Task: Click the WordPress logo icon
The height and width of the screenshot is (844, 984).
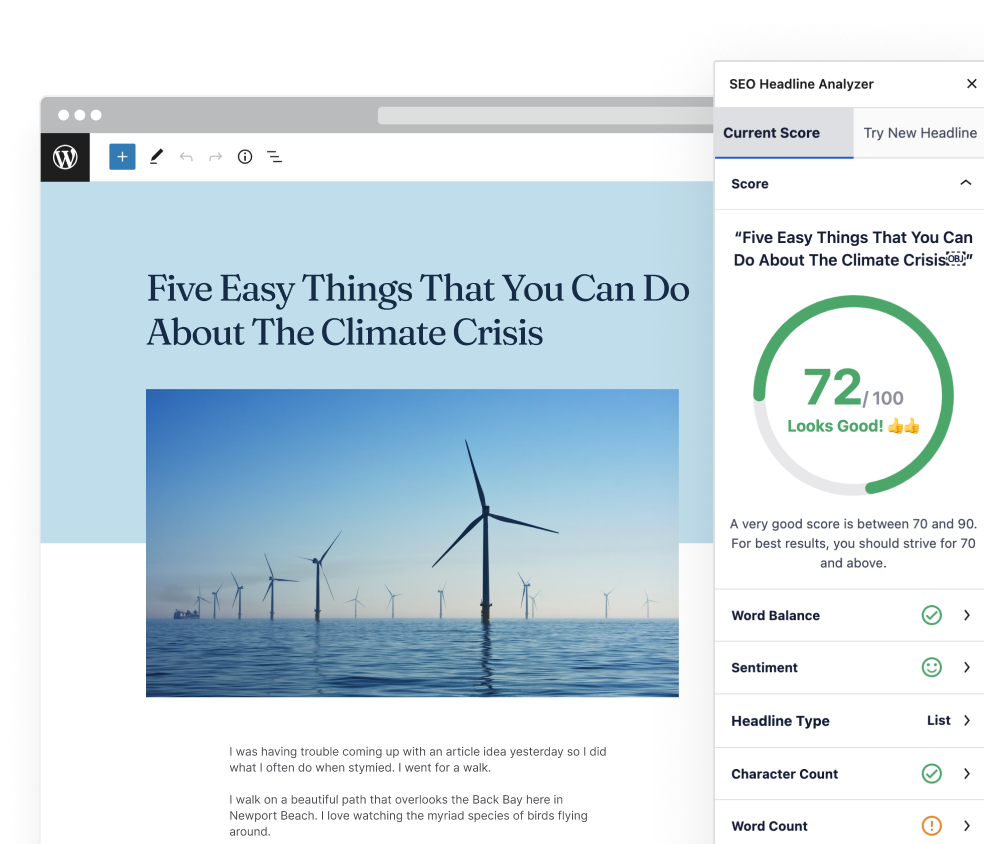Action: pos(65,157)
